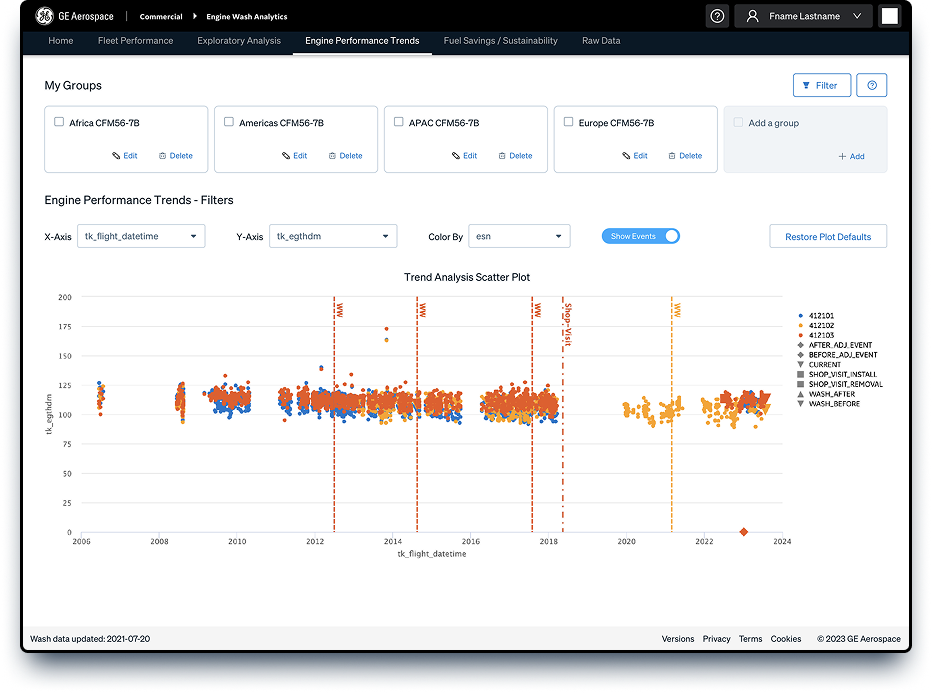Toggle AFTER_ADJ_EVENT legend diamond

click(x=801, y=345)
